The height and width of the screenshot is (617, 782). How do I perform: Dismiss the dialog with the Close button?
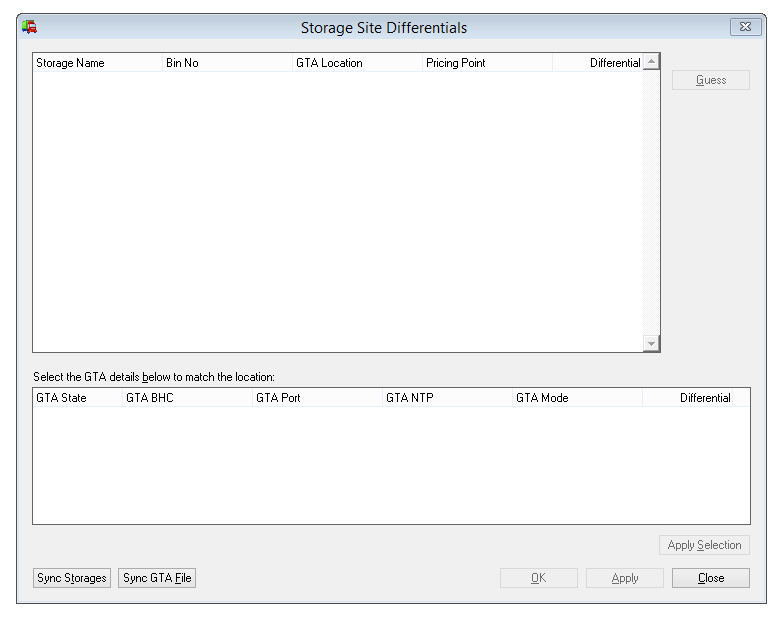click(710, 578)
